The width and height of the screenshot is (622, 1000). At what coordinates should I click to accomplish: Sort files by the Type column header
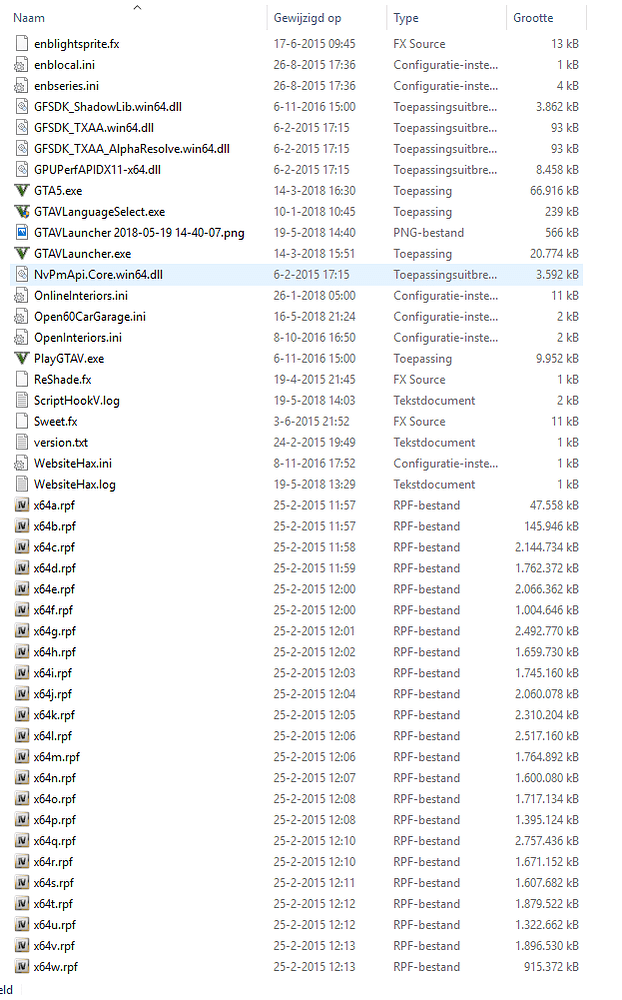406,18
